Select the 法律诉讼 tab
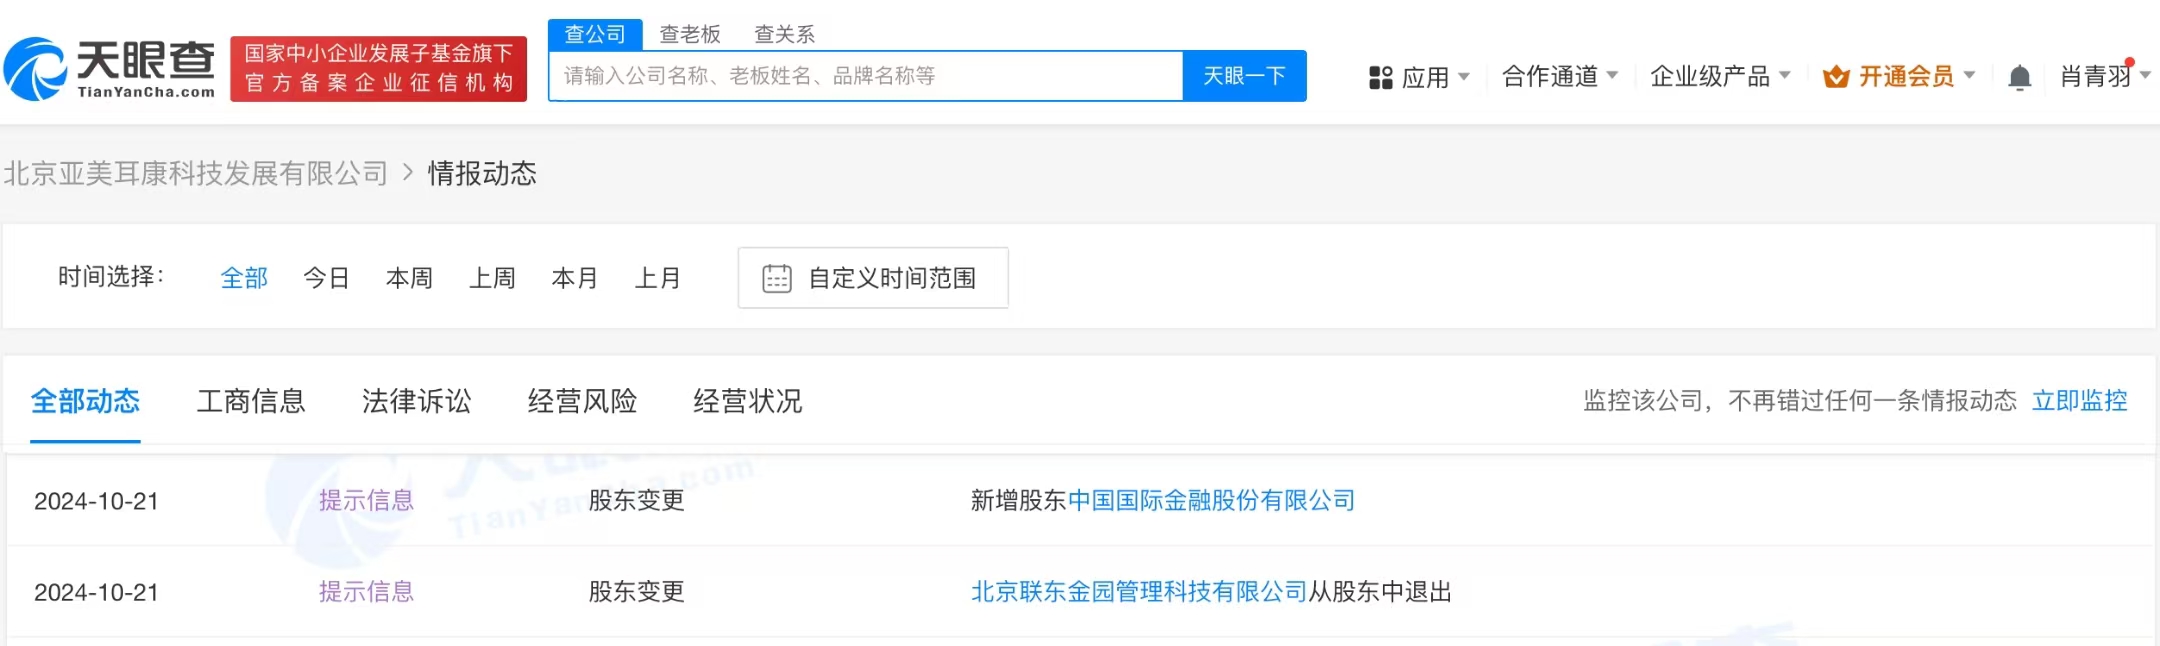 pyautogui.click(x=416, y=401)
